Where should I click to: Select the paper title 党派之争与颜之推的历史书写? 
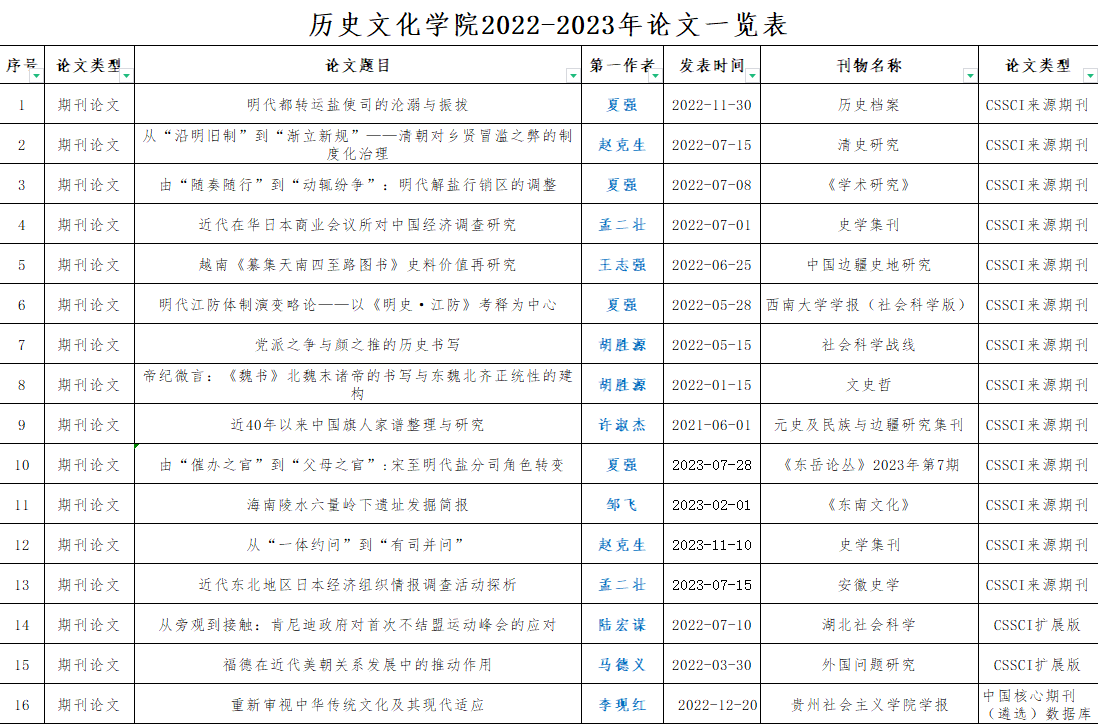(x=357, y=345)
